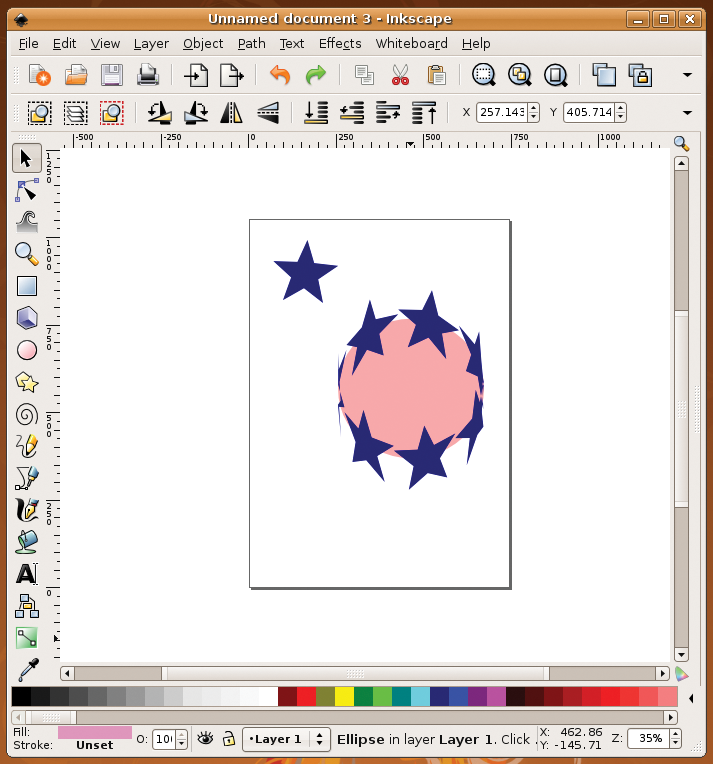Click the opacity value field
This screenshot has height=764, width=713.
(164, 739)
